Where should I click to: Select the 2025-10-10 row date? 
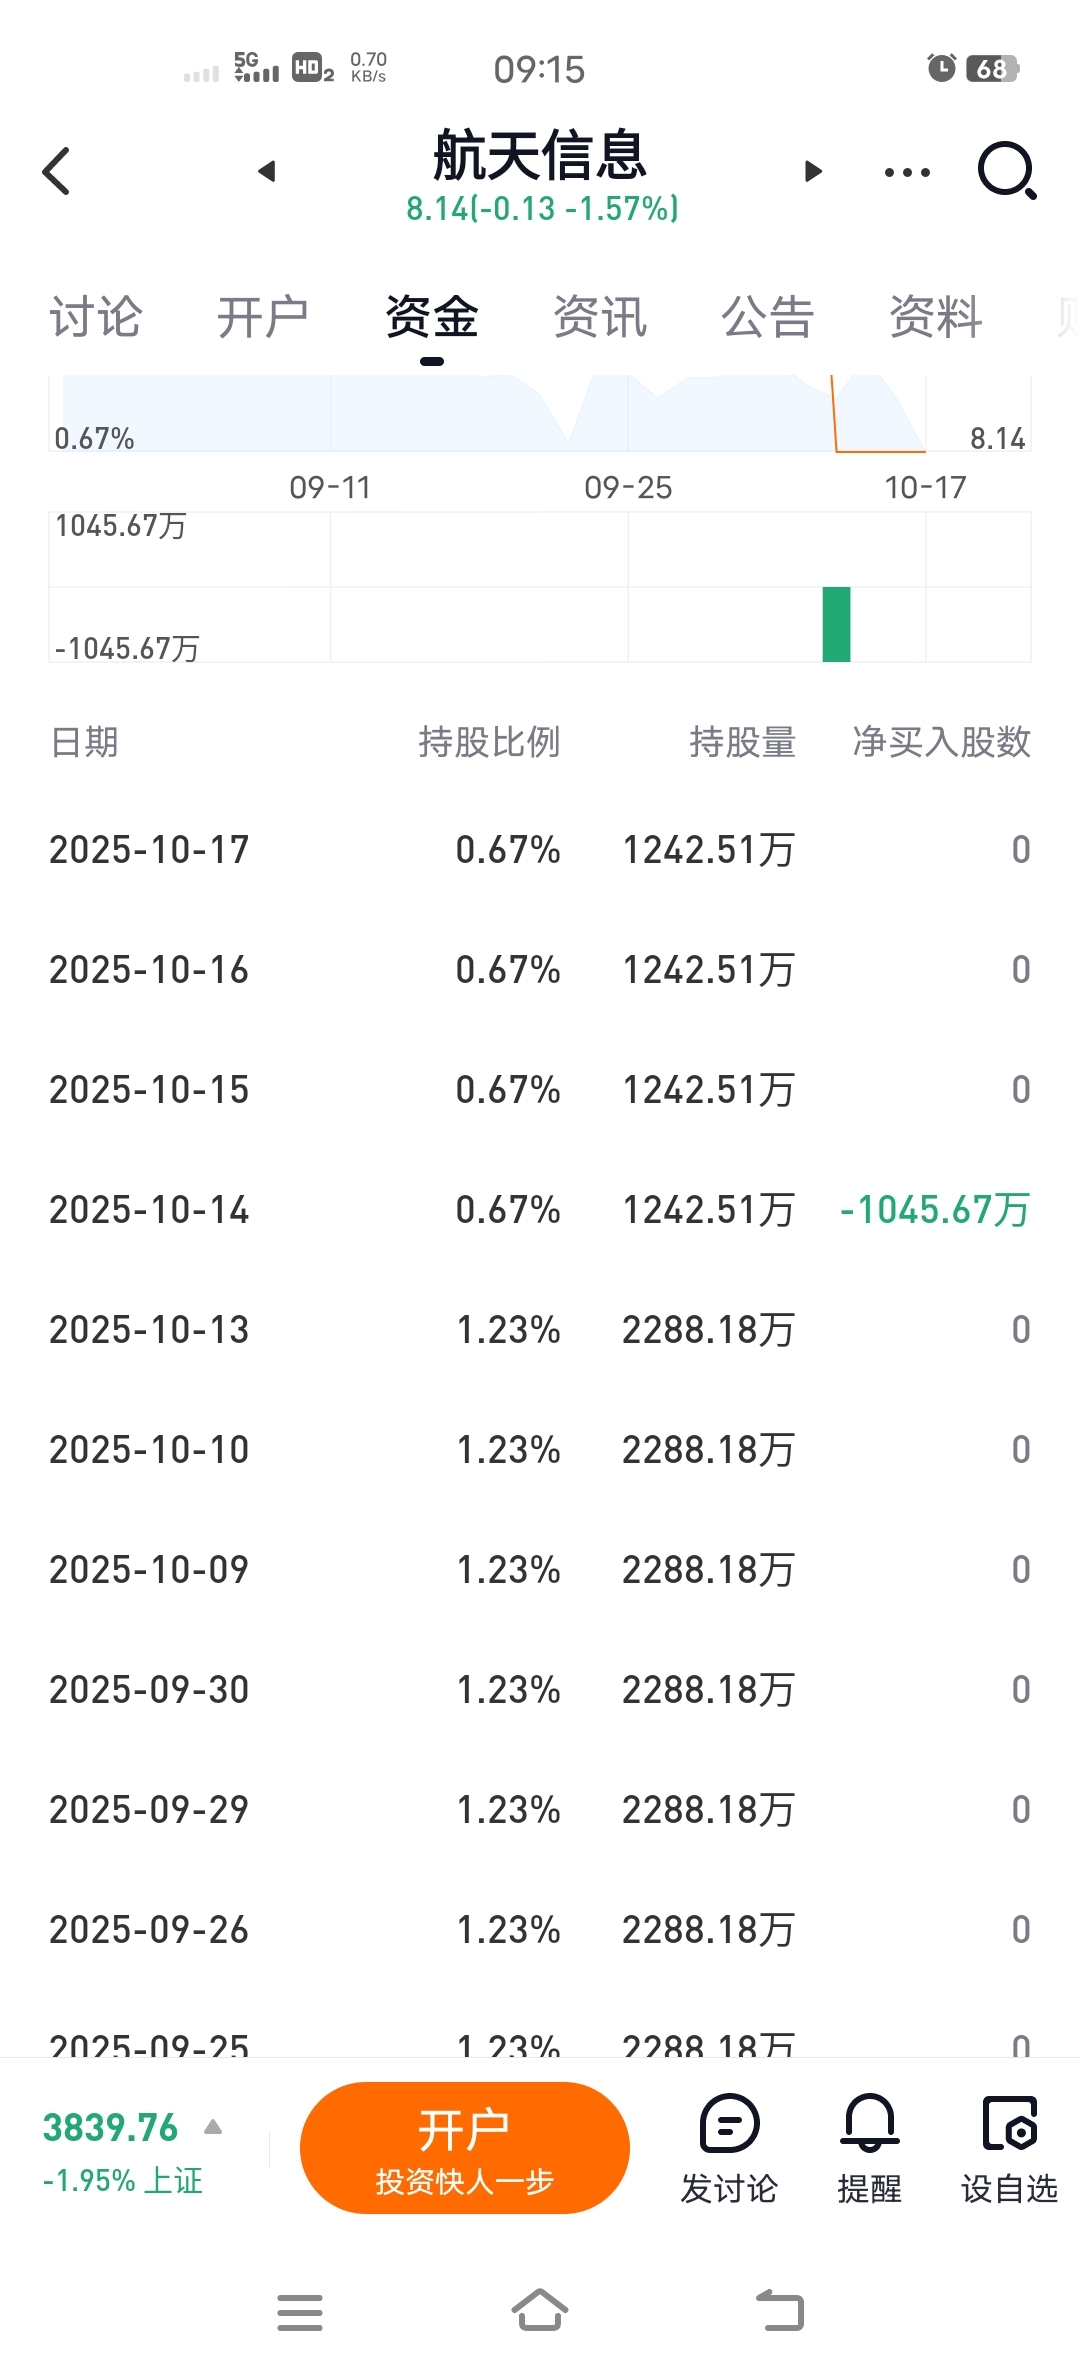click(x=149, y=1450)
